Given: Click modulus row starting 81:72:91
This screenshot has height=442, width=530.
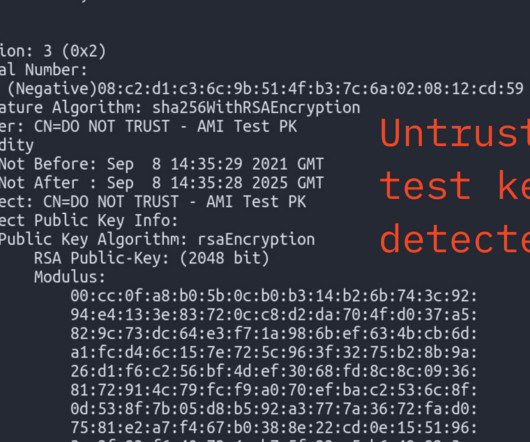Looking at the screenshot, I should pyautogui.click(x=273, y=390).
